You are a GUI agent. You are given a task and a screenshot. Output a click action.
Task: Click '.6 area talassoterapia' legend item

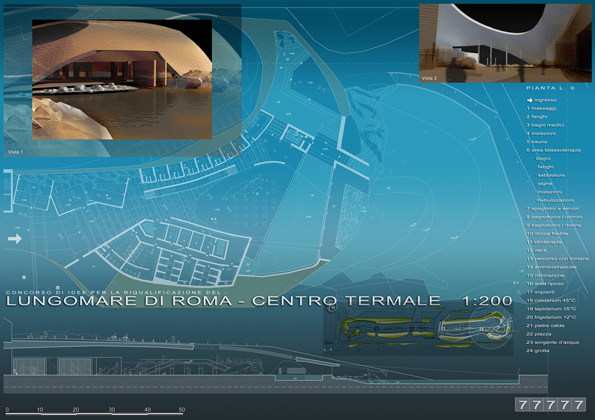pyautogui.click(x=553, y=150)
